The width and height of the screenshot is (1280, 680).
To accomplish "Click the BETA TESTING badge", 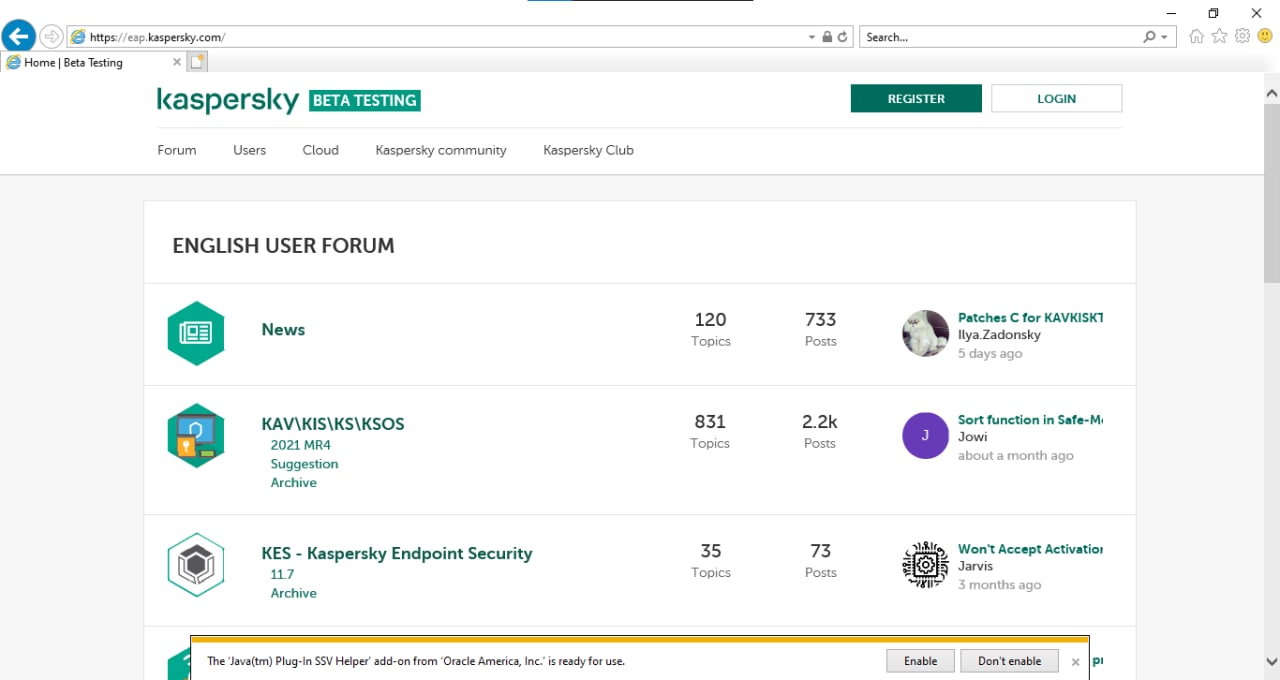I will 365,100.
